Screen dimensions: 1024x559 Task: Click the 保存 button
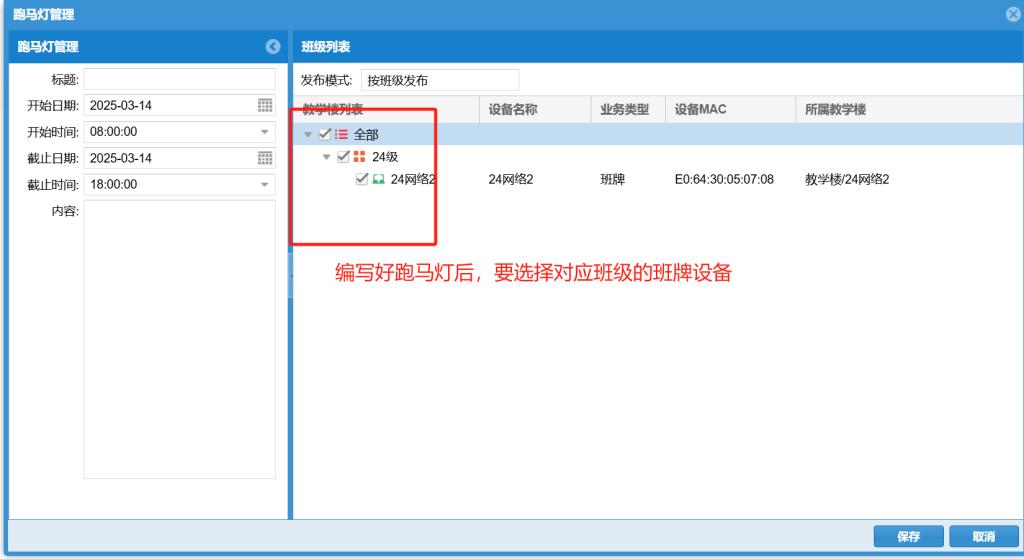click(x=908, y=536)
